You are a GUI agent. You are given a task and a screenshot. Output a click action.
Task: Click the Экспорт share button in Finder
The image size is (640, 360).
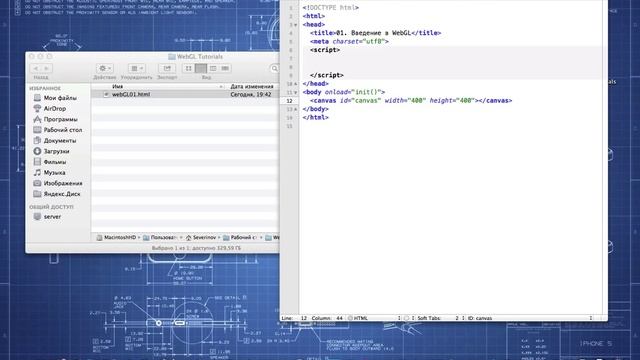167,68
